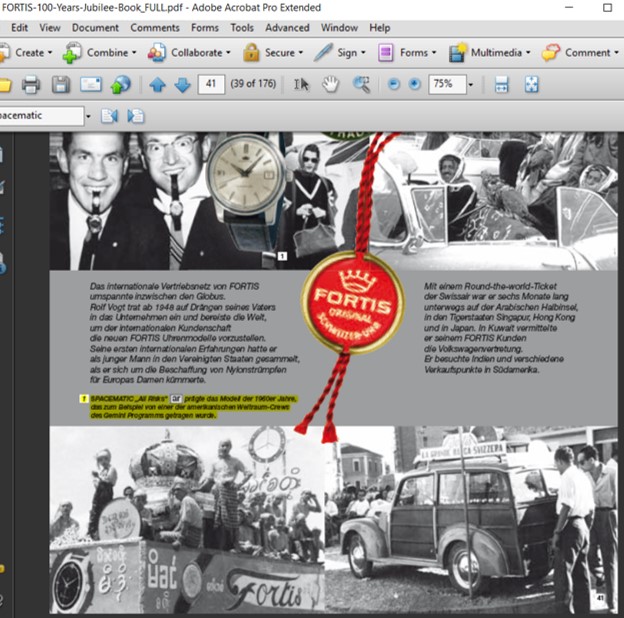Click the Secure padlock icon
This screenshot has height=618, width=624.
pyautogui.click(x=251, y=53)
